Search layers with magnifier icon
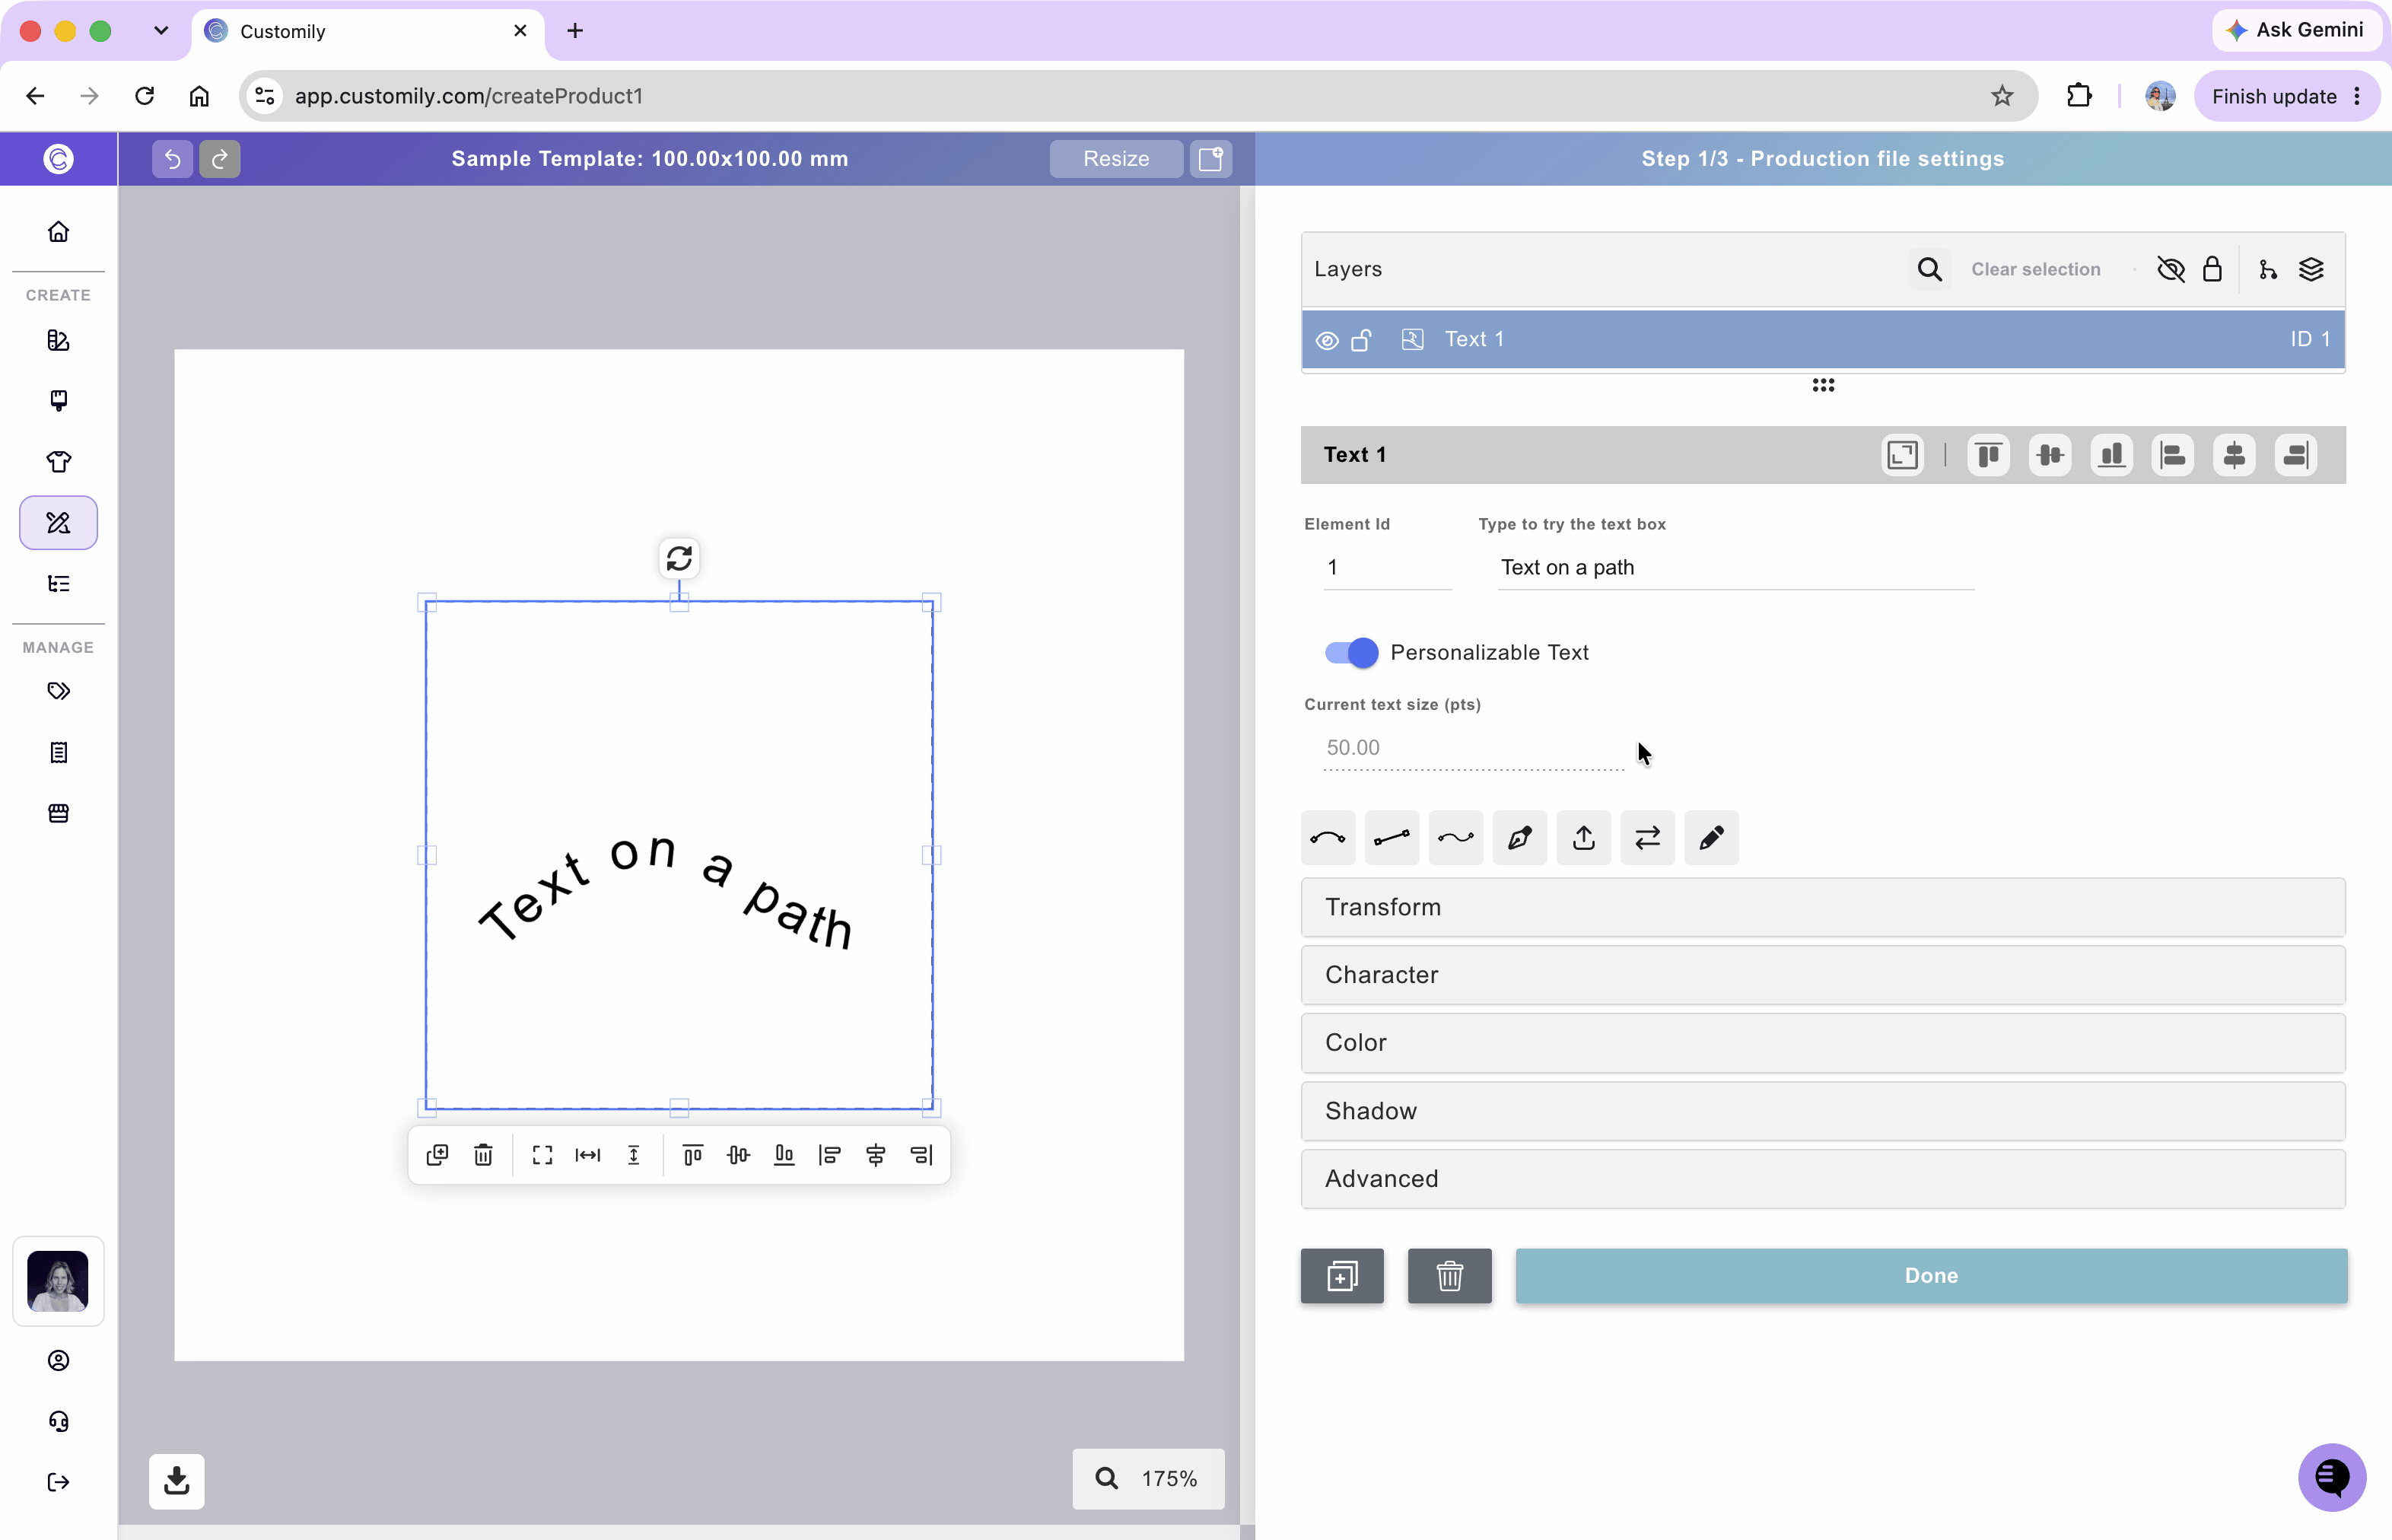 (x=1930, y=269)
